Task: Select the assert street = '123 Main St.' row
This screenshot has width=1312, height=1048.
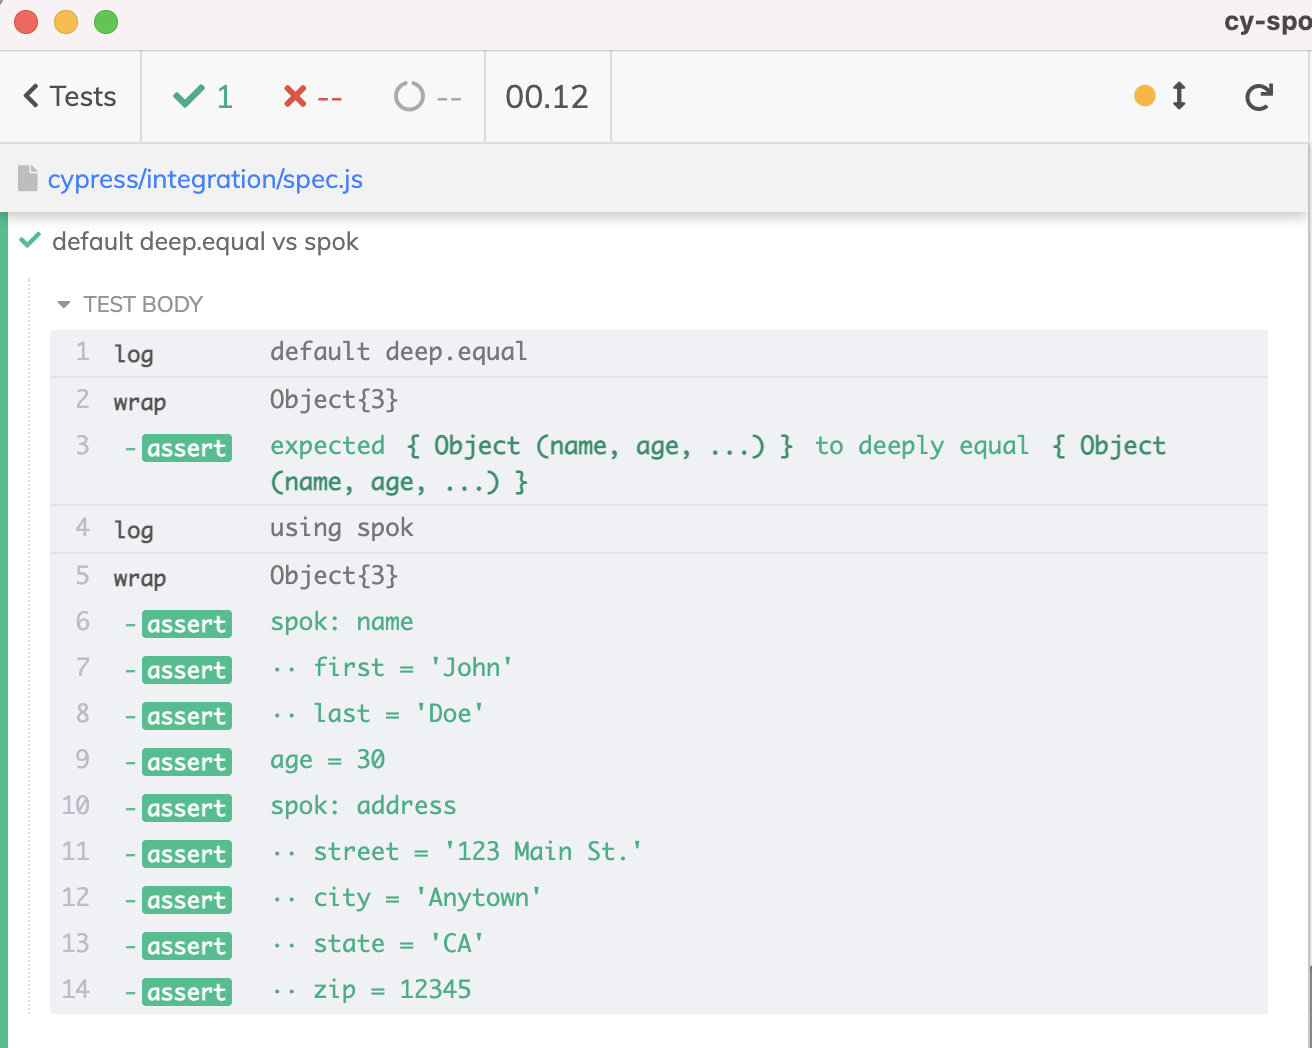Action: click(659, 853)
